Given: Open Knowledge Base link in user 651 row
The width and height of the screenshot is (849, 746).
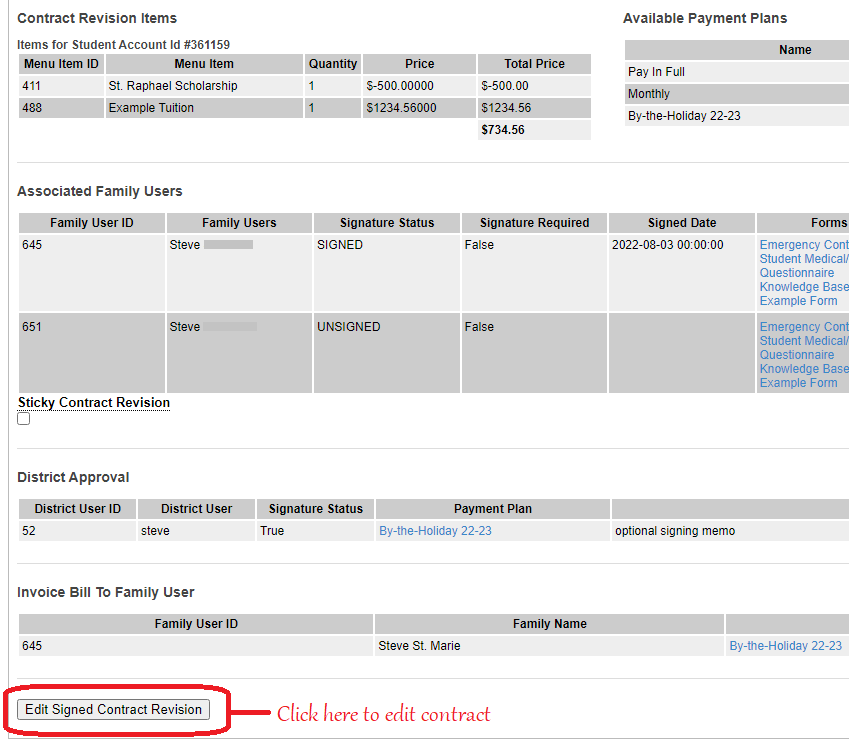Looking at the screenshot, I should pyautogui.click(x=804, y=369).
